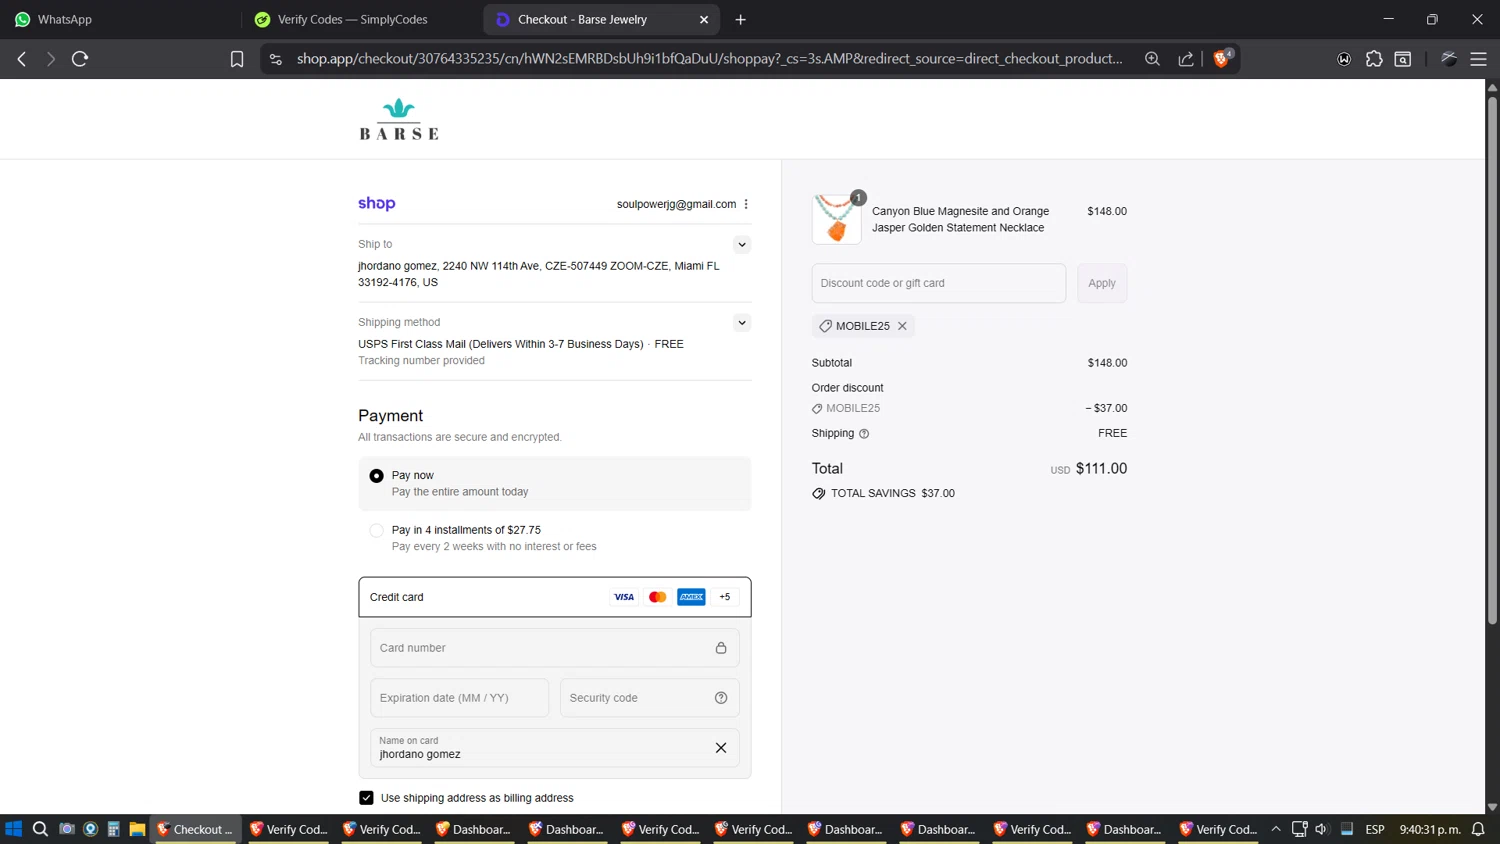This screenshot has height=844, width=1500.
Task: Switch to the Verify Codes — SimplyCodes tab
Action: point(362,19)
